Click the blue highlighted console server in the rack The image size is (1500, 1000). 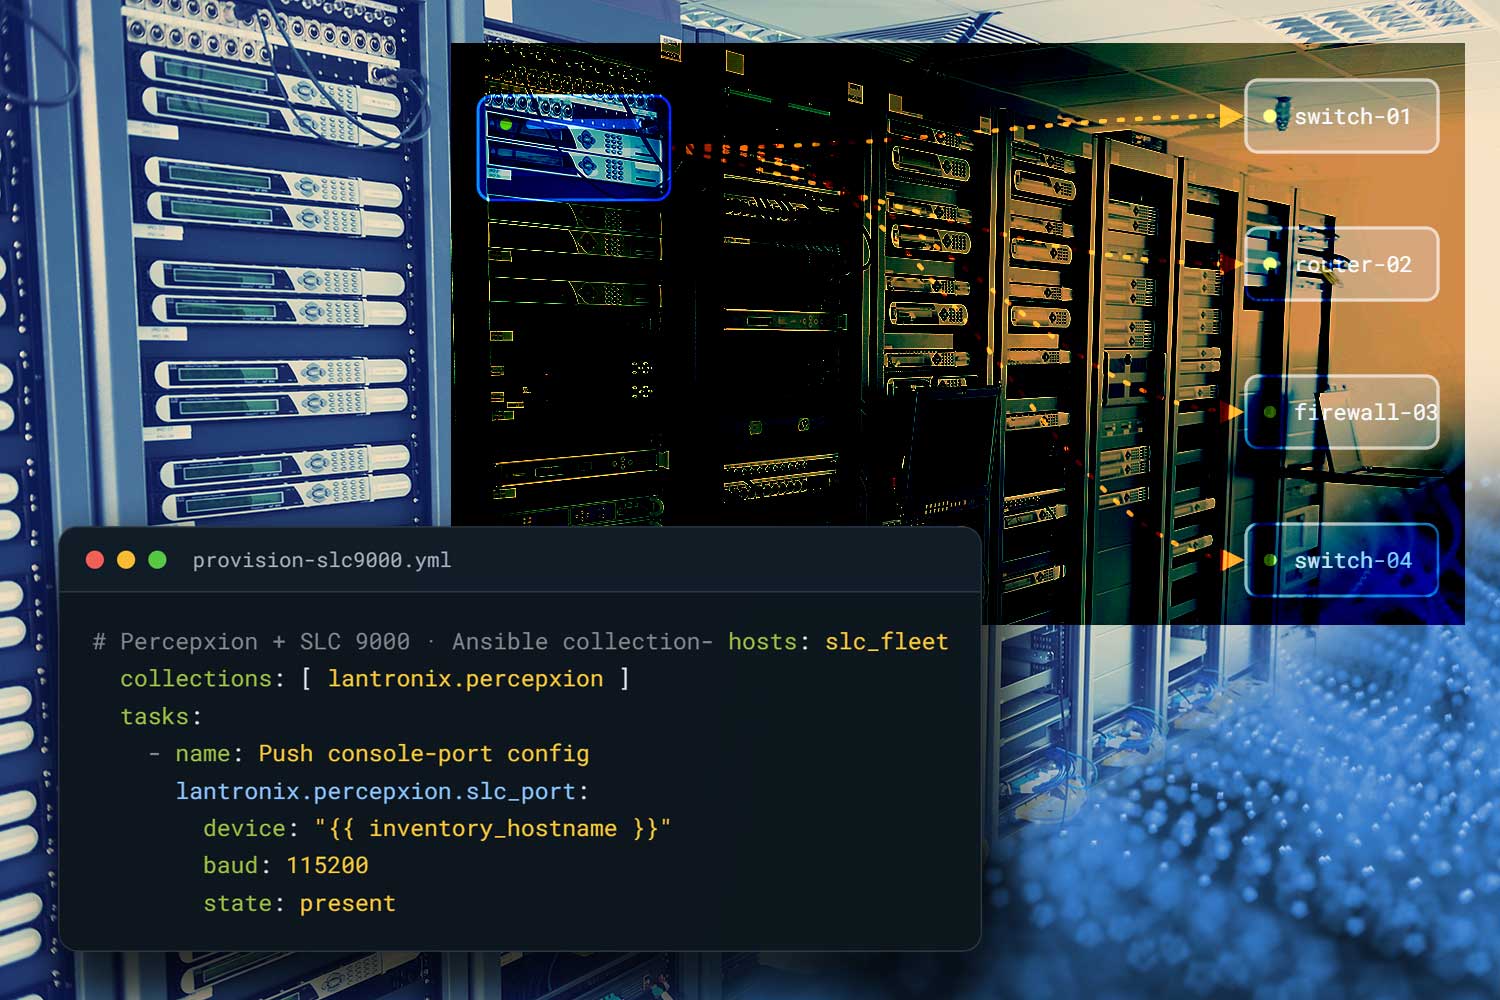(x=574, y=148)
